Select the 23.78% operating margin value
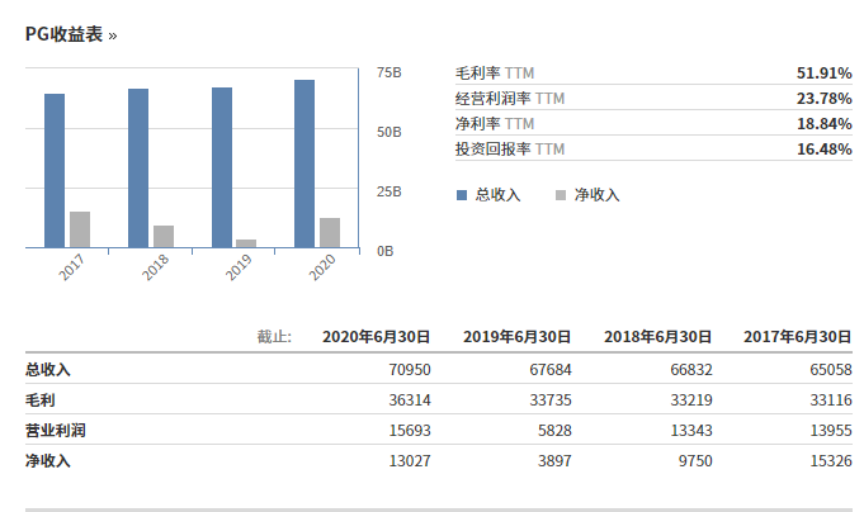The height and width of the screenshot is (513, 864). pos(824,99)
